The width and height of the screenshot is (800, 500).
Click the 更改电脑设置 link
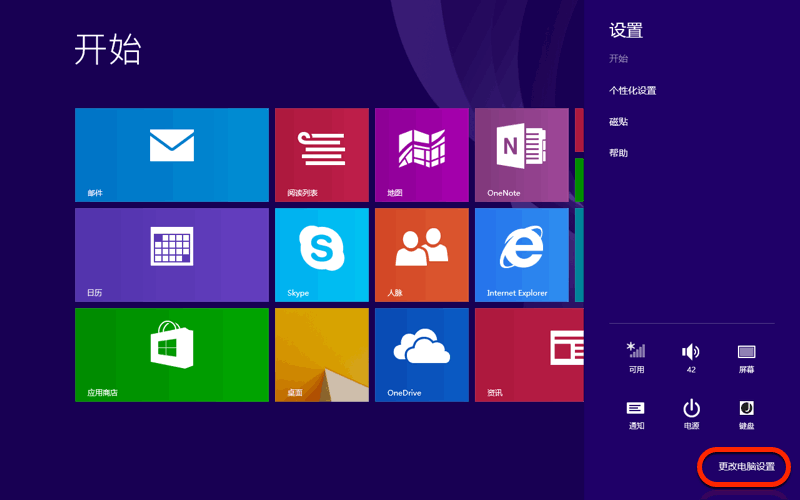pyautogui.click(x=746, y=467)
